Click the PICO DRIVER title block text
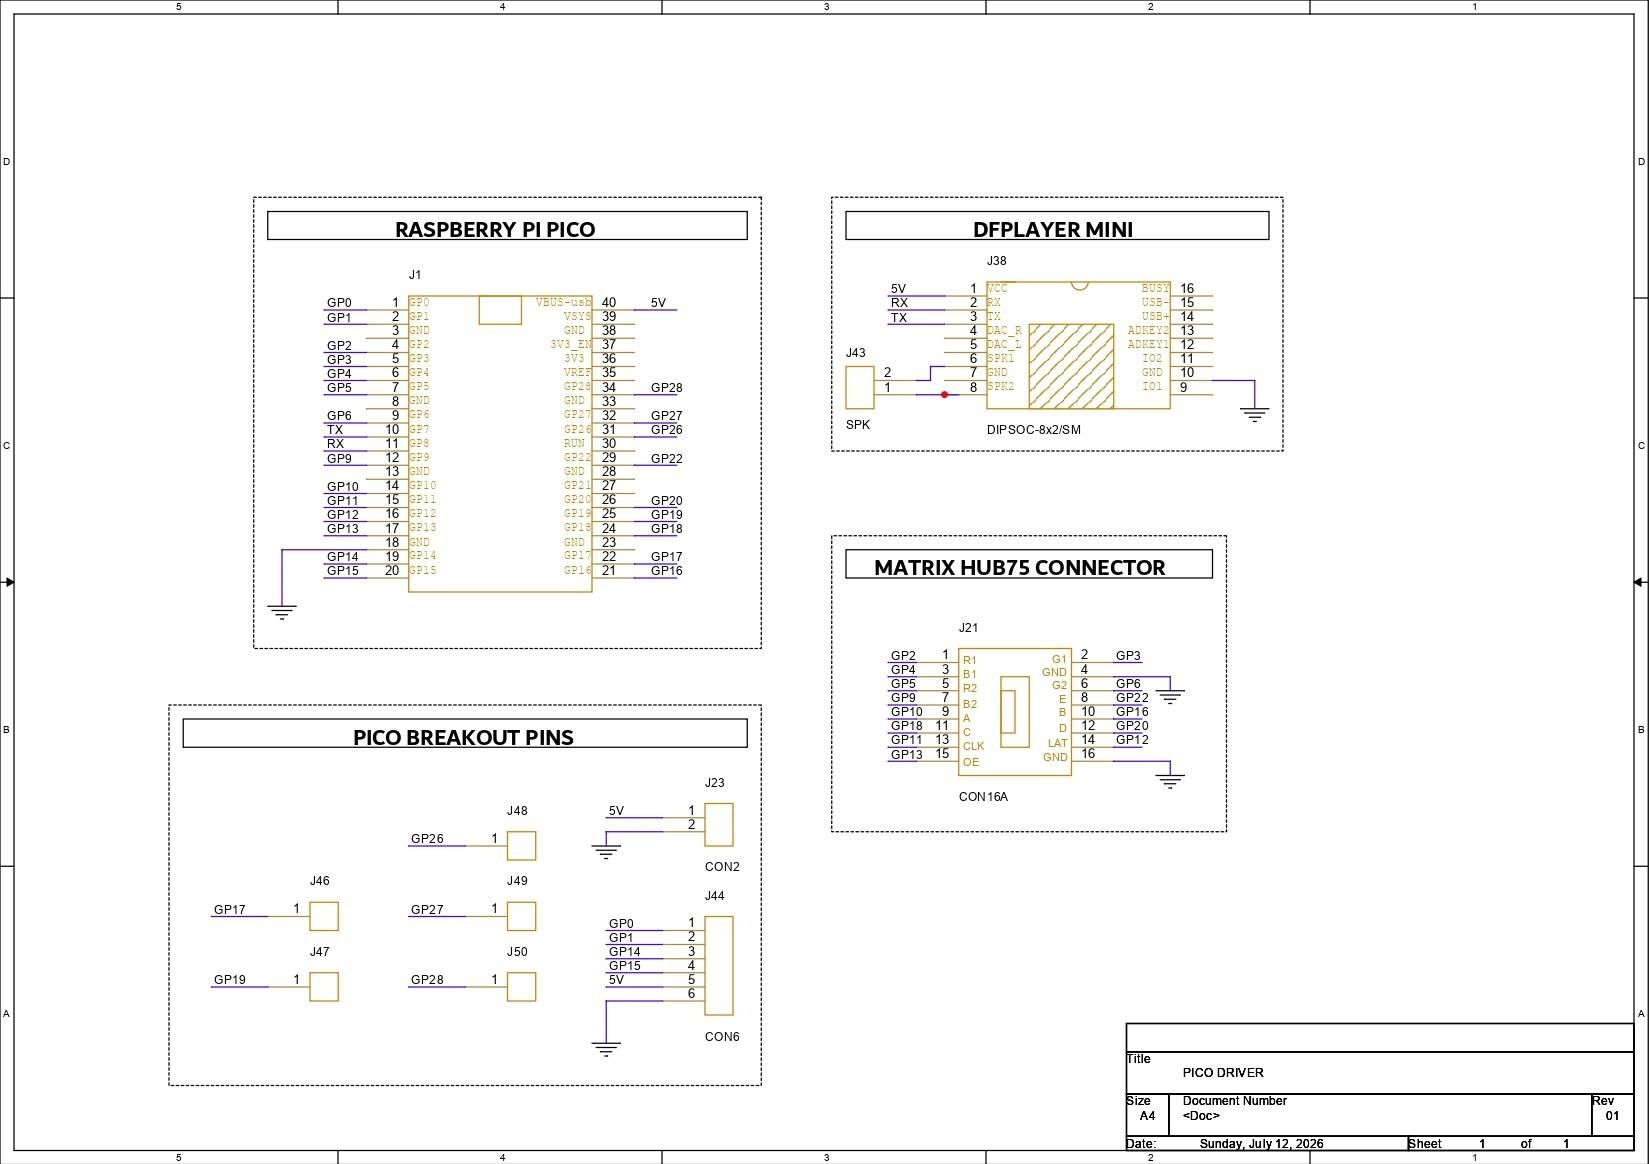This screenshot has height=1164, width=1650. 1223,1073
